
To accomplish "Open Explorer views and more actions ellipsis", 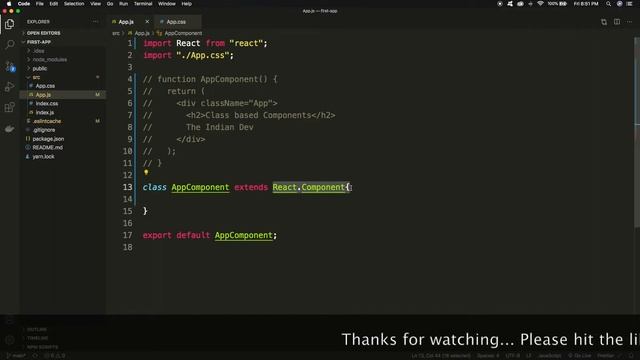I will click(95, 22).
